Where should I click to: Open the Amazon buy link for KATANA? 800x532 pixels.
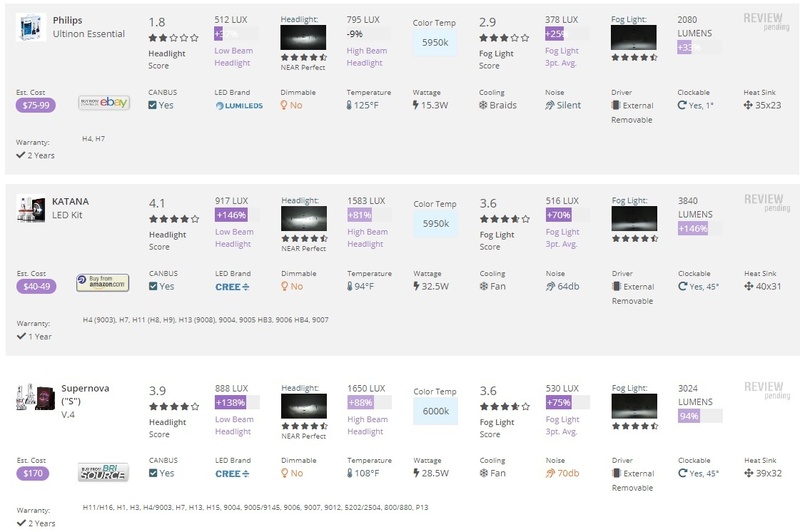[103, 282]
